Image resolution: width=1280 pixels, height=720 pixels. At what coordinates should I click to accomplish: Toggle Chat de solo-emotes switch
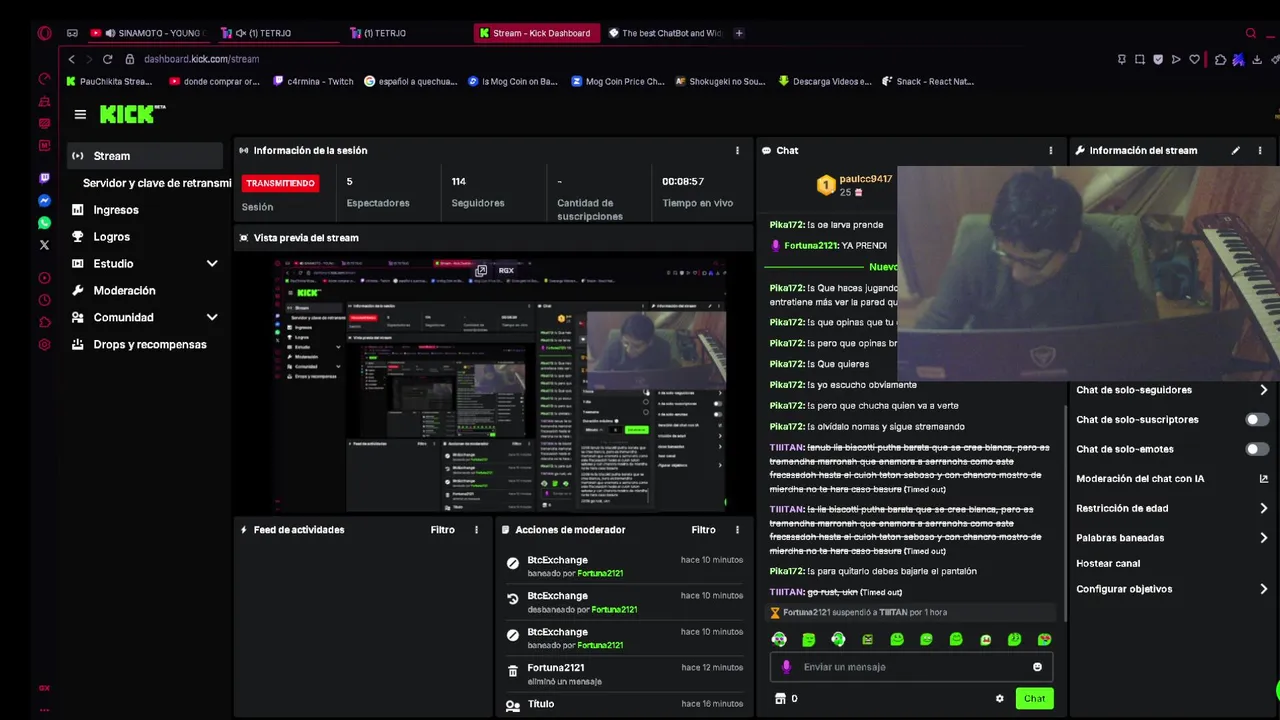[1257, 449]
